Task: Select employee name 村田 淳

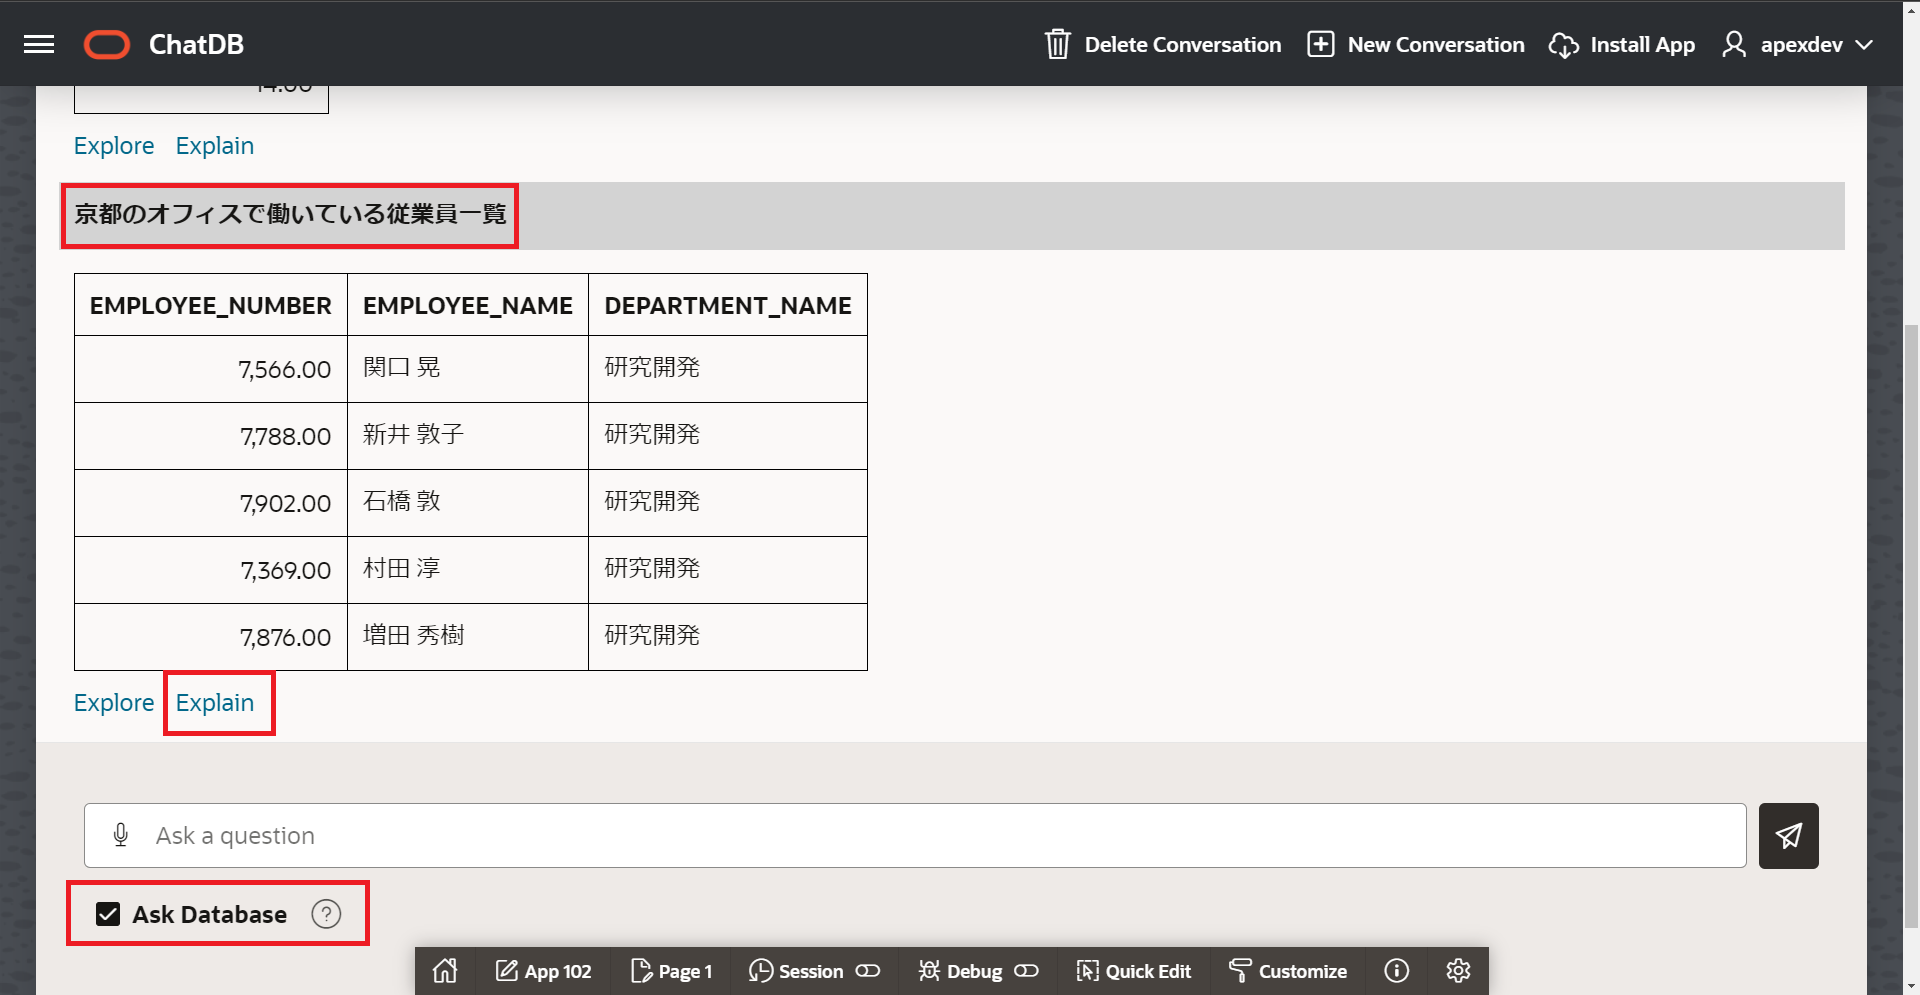Action: [x=401, y=568]
